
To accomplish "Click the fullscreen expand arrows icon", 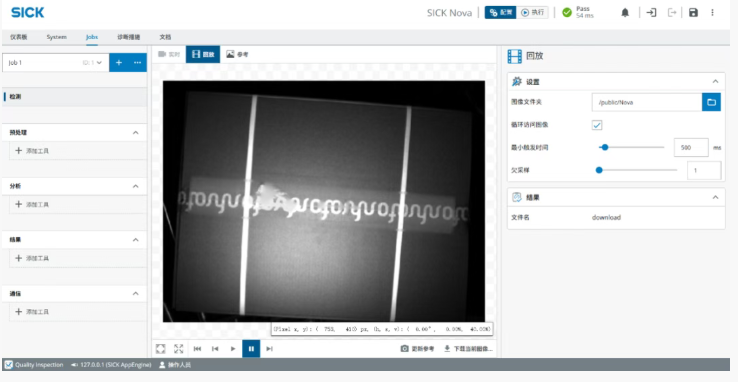I will (x=178, y=349).
